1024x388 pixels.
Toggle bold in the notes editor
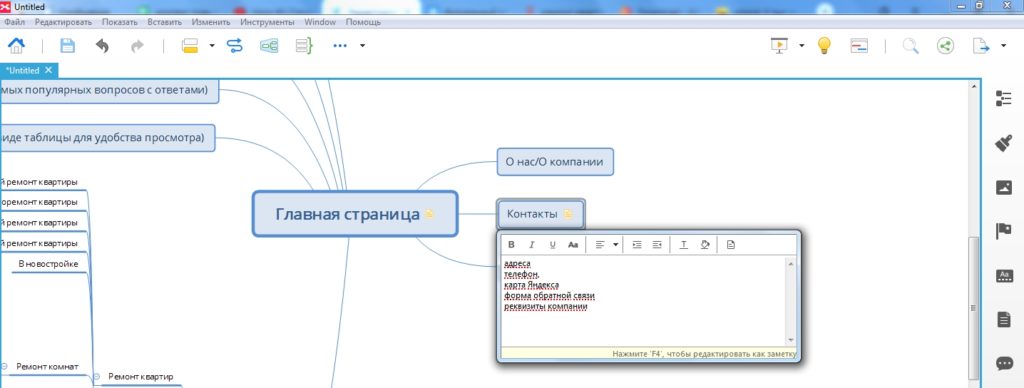[511, 244]
